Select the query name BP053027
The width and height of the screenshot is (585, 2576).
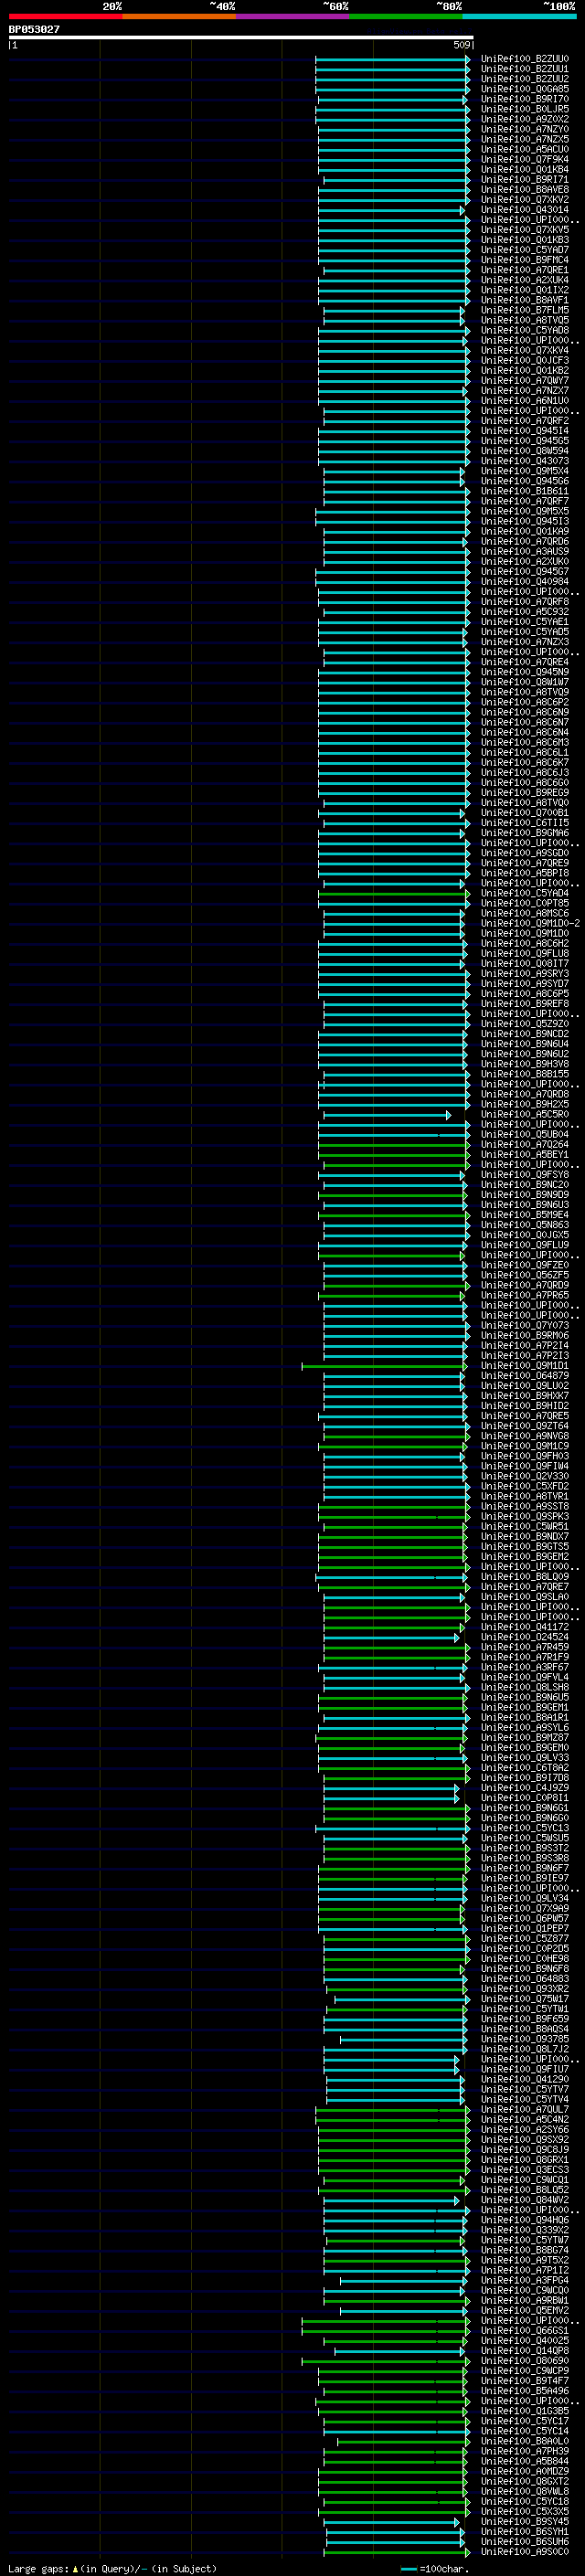[x=34, y=29]
